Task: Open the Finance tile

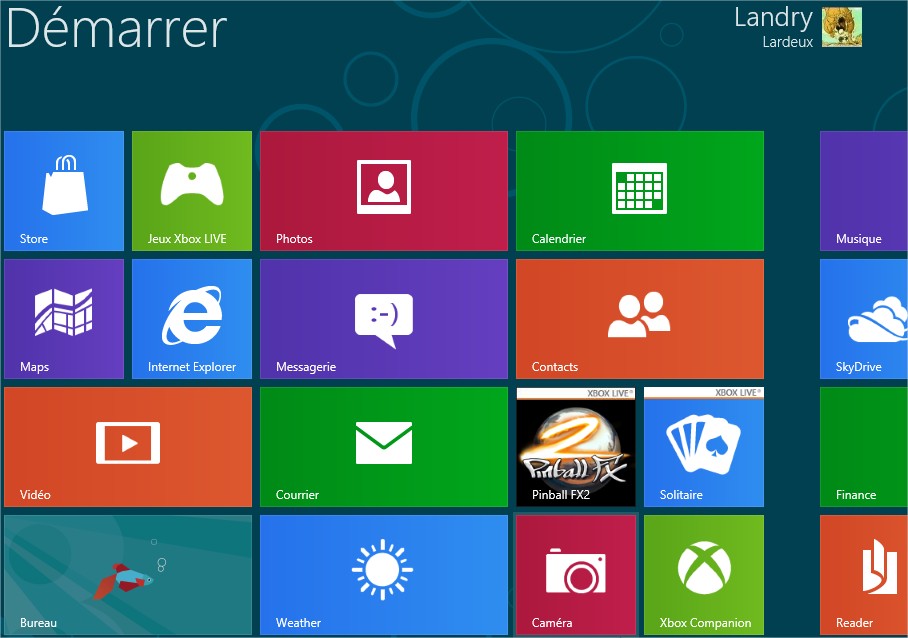Action: (x=864, y=447)
